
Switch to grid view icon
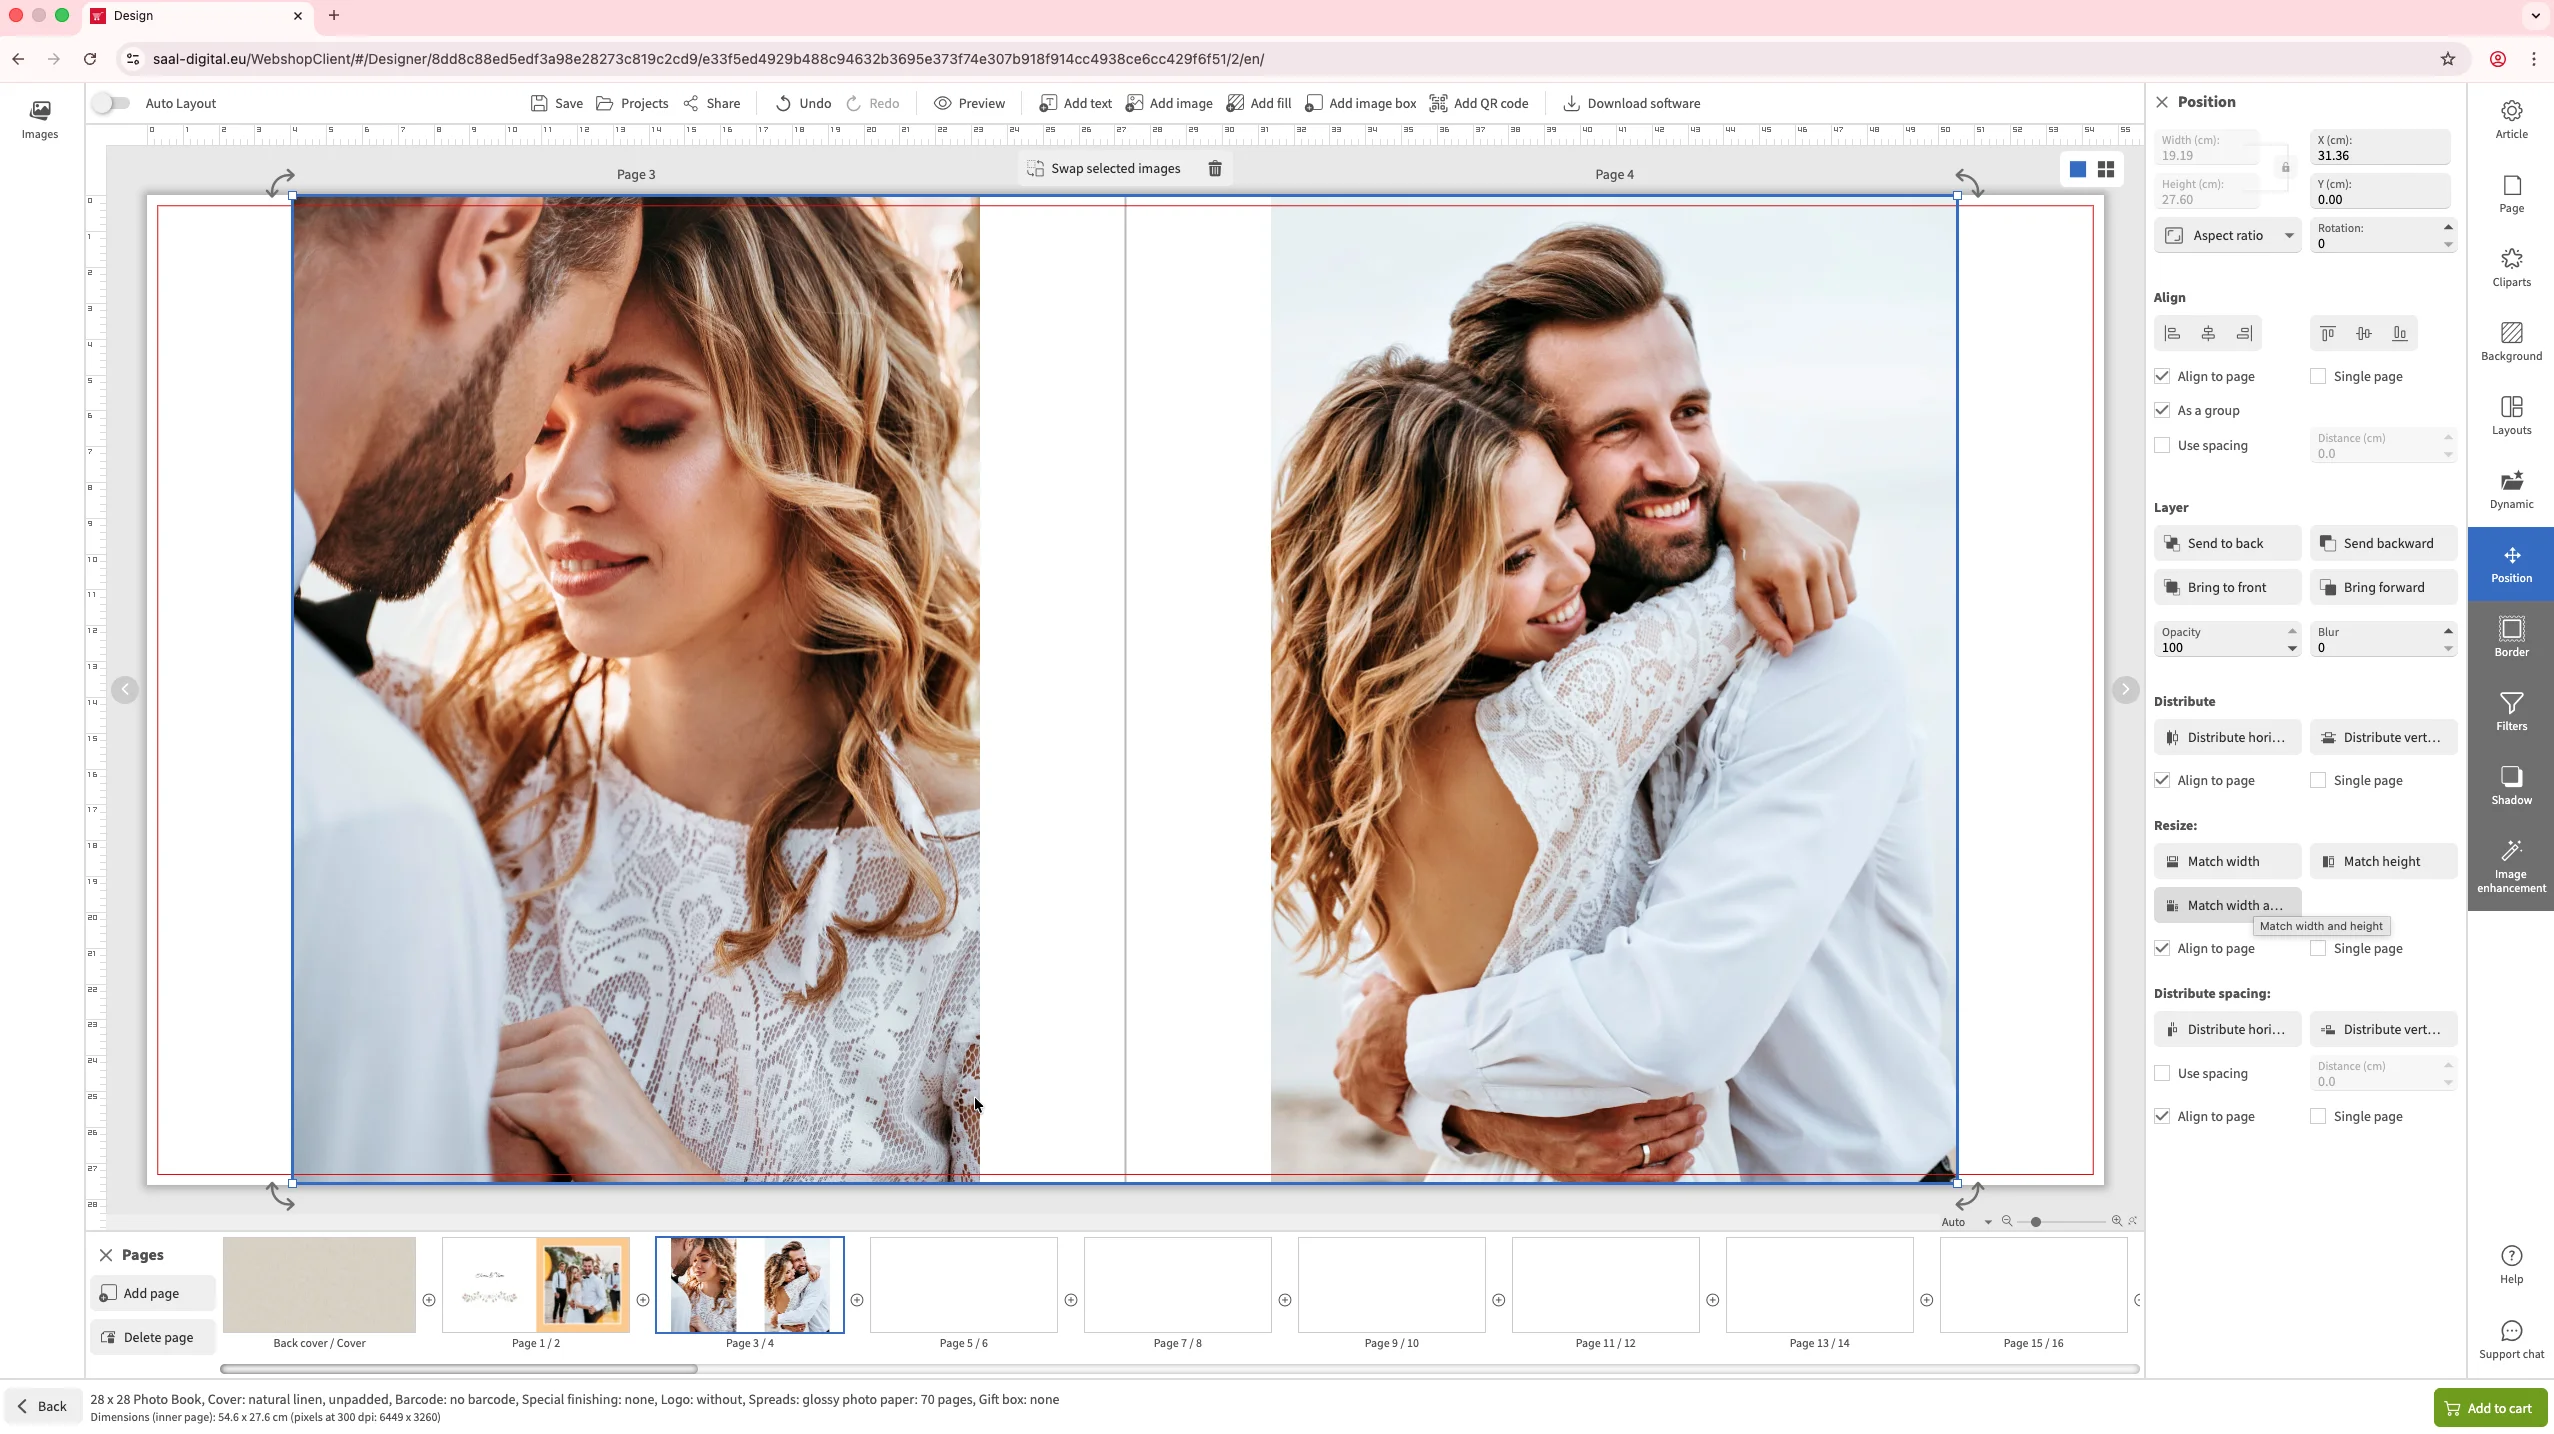coord(2106,170)
